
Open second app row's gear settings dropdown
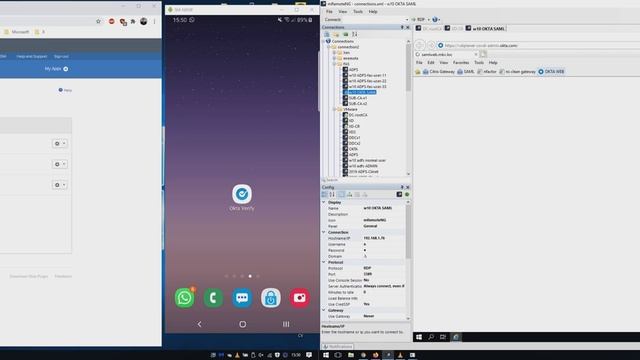click(60, 164)
